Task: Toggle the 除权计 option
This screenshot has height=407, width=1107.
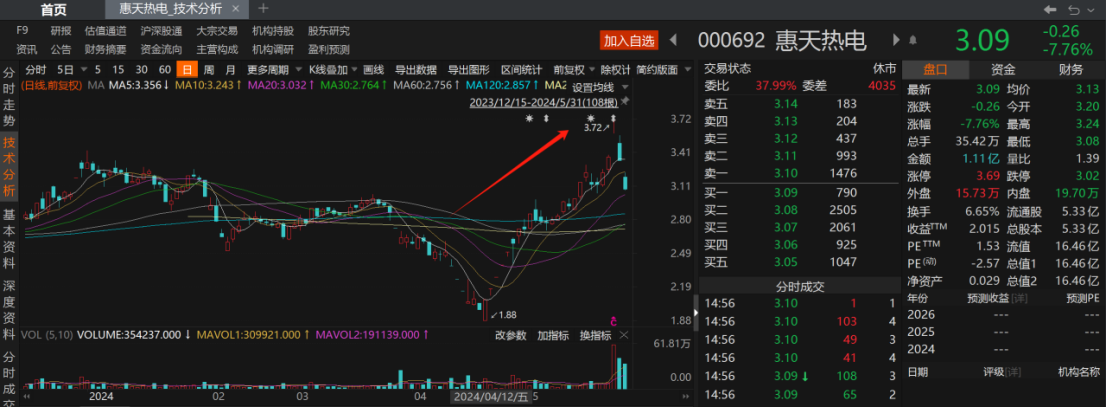Action: (615, 70)
